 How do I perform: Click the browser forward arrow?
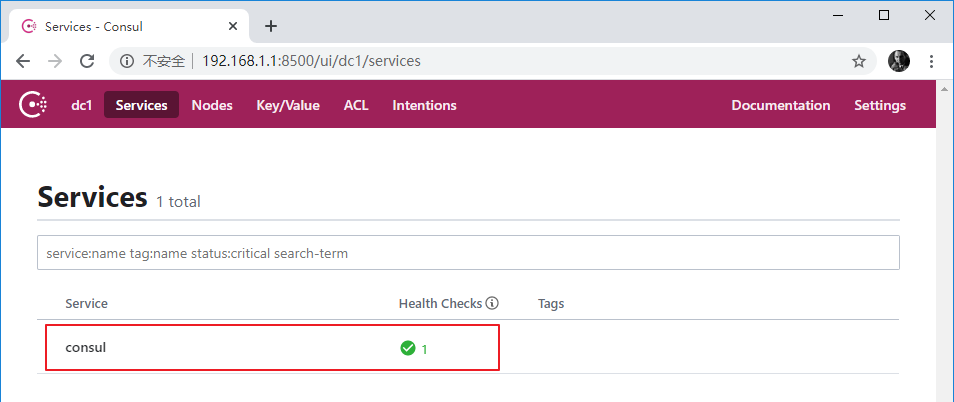click(x=55, y=61)
